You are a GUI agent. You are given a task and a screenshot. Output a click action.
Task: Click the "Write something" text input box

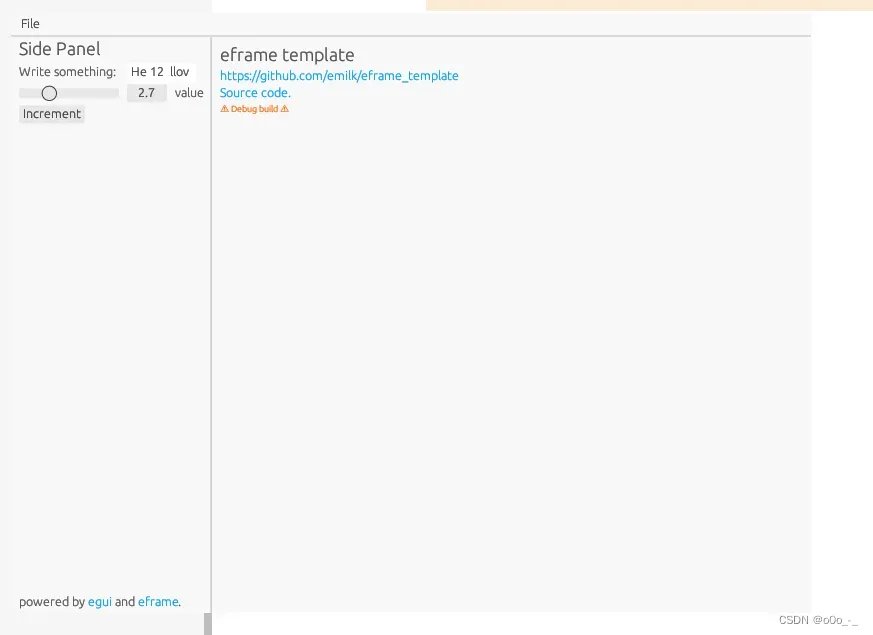click(x=160, y=72)
